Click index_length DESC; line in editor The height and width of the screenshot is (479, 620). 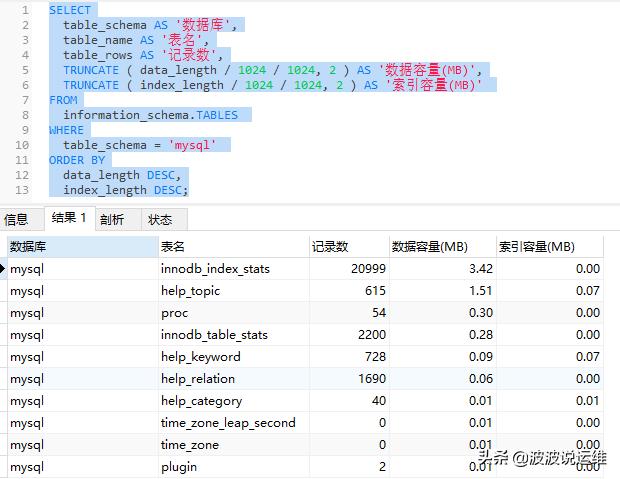126,190
